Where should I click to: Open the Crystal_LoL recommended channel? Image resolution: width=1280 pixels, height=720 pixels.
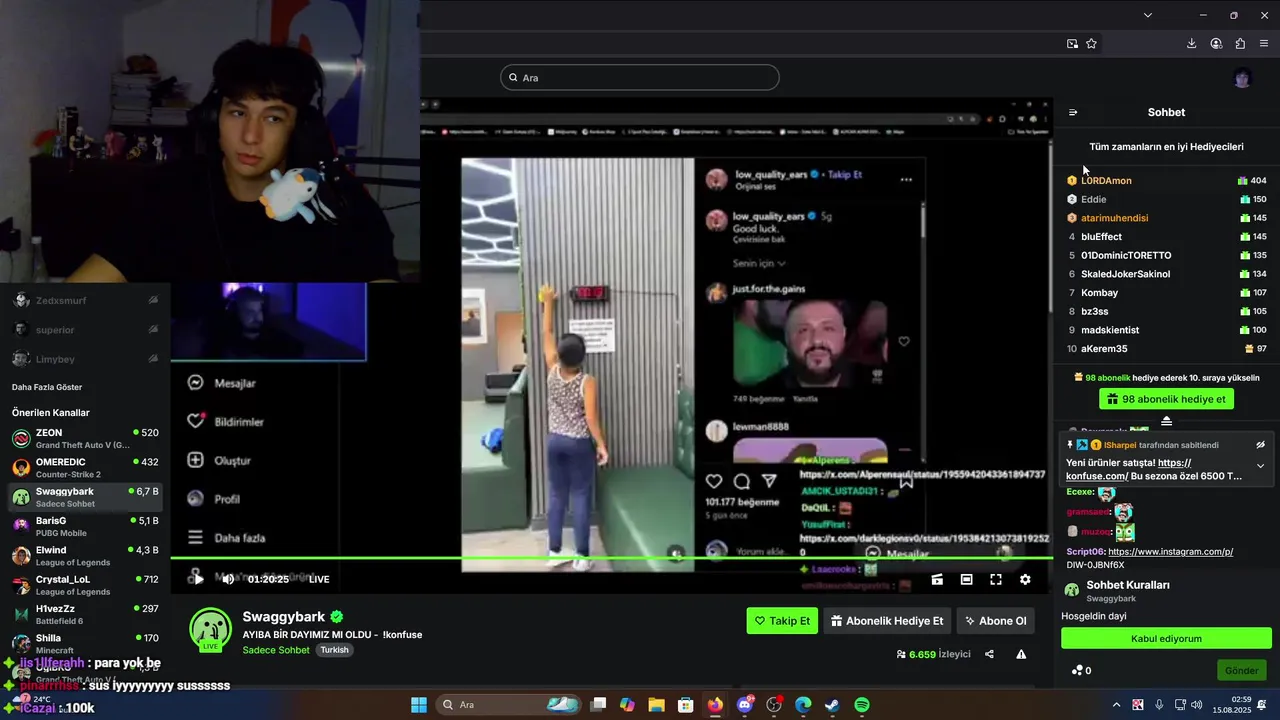coord(85,584)
